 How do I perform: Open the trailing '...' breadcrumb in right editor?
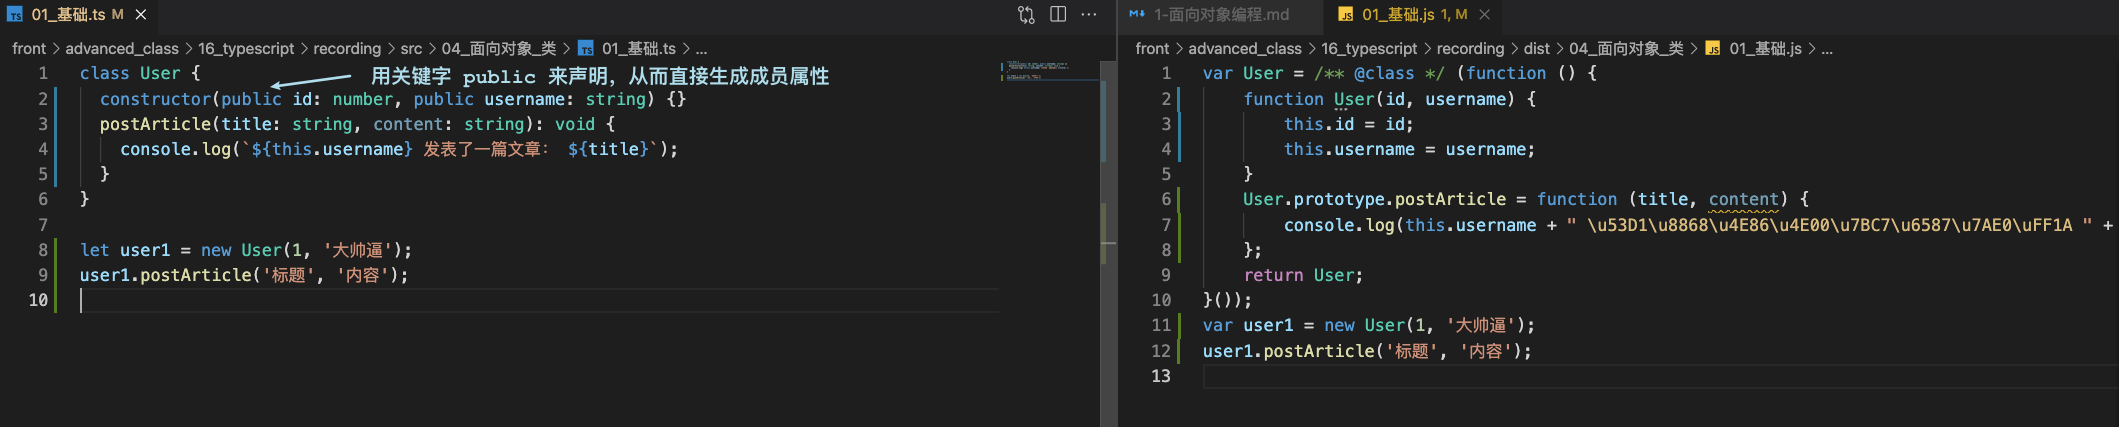click(1827, 48)
